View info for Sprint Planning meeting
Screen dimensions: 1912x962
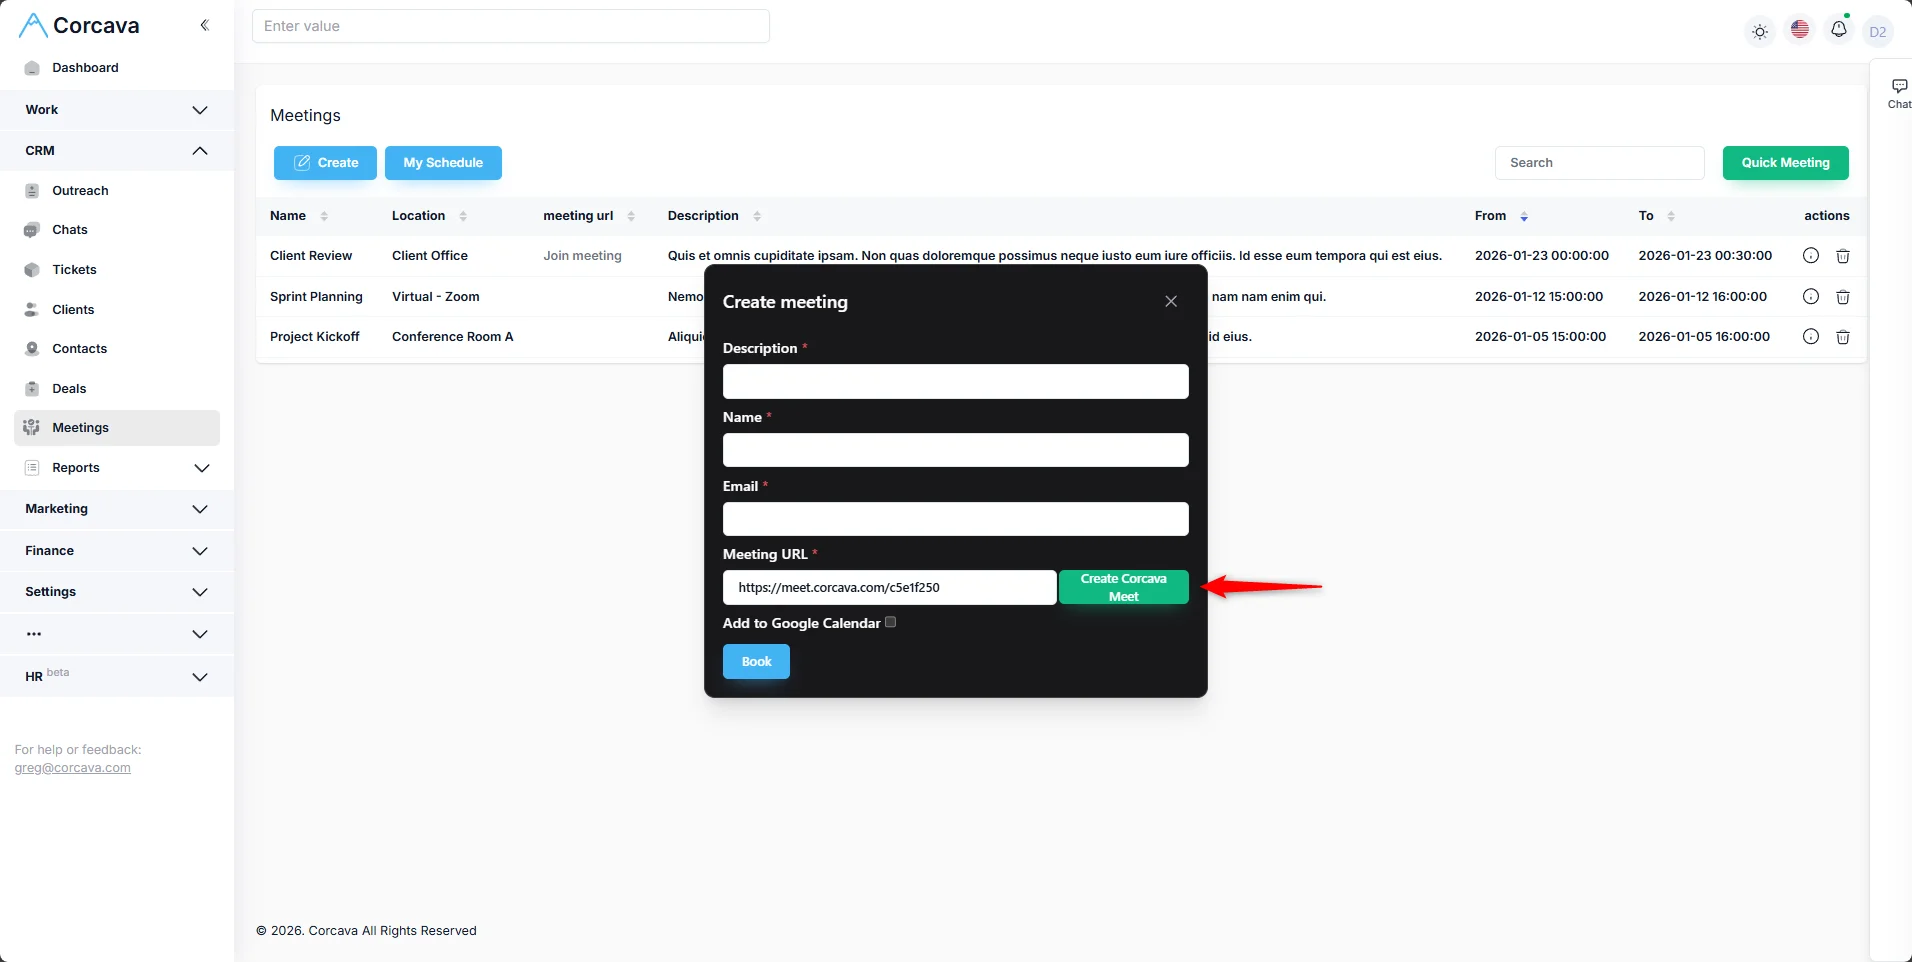(x=1810, y=297)
